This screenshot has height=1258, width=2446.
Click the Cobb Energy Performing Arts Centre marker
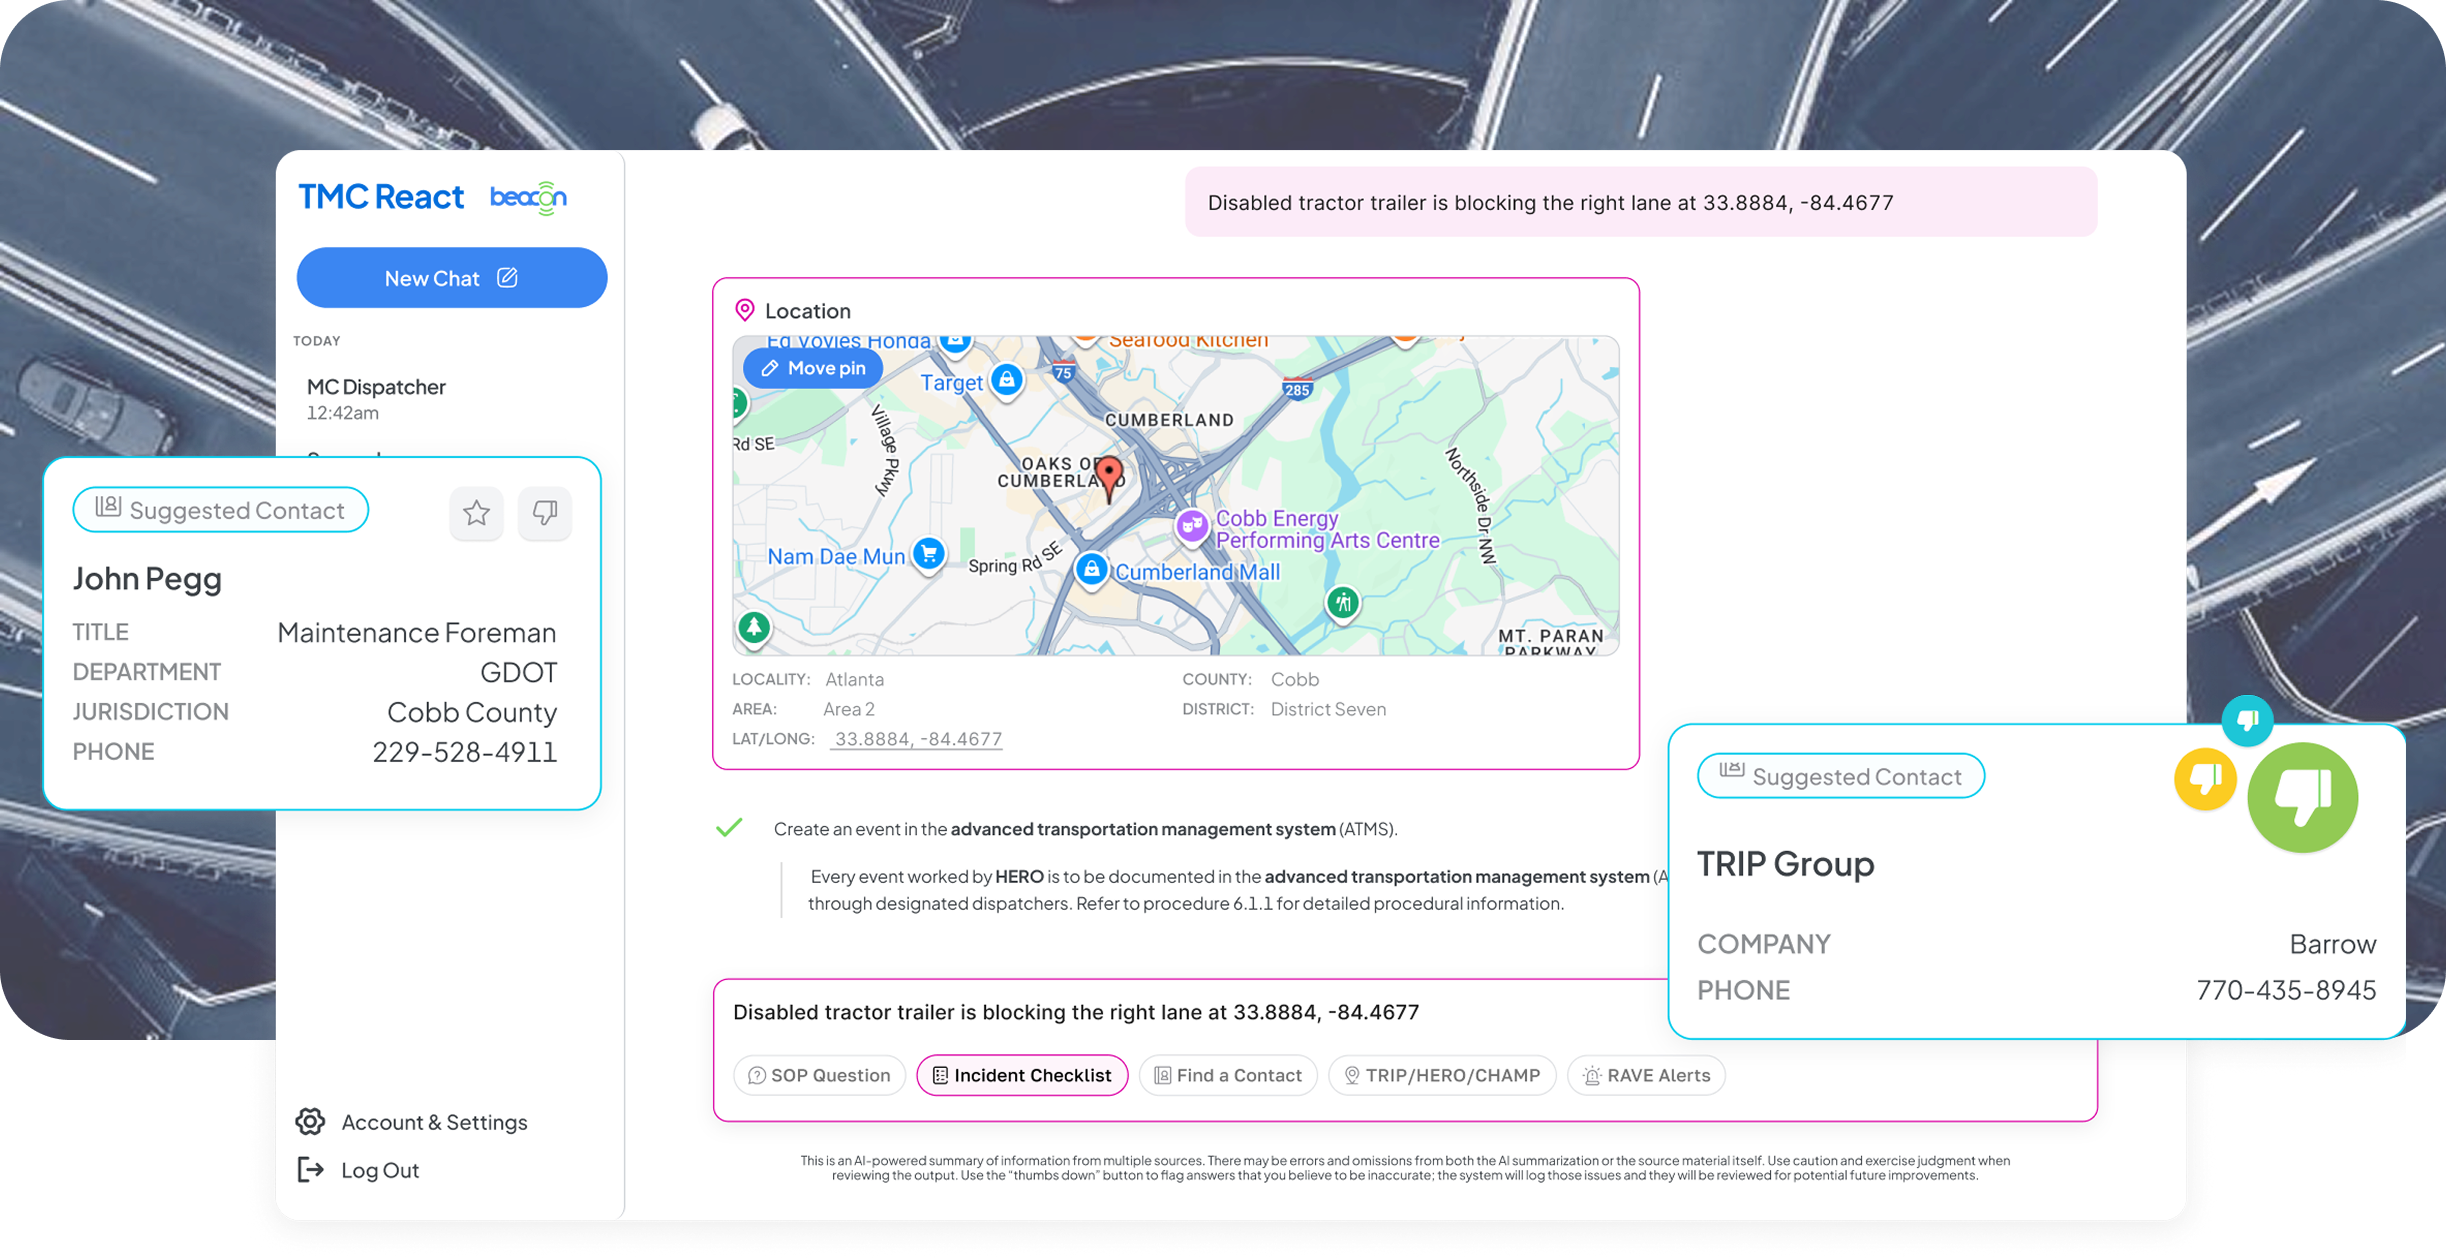(1191, 526)
